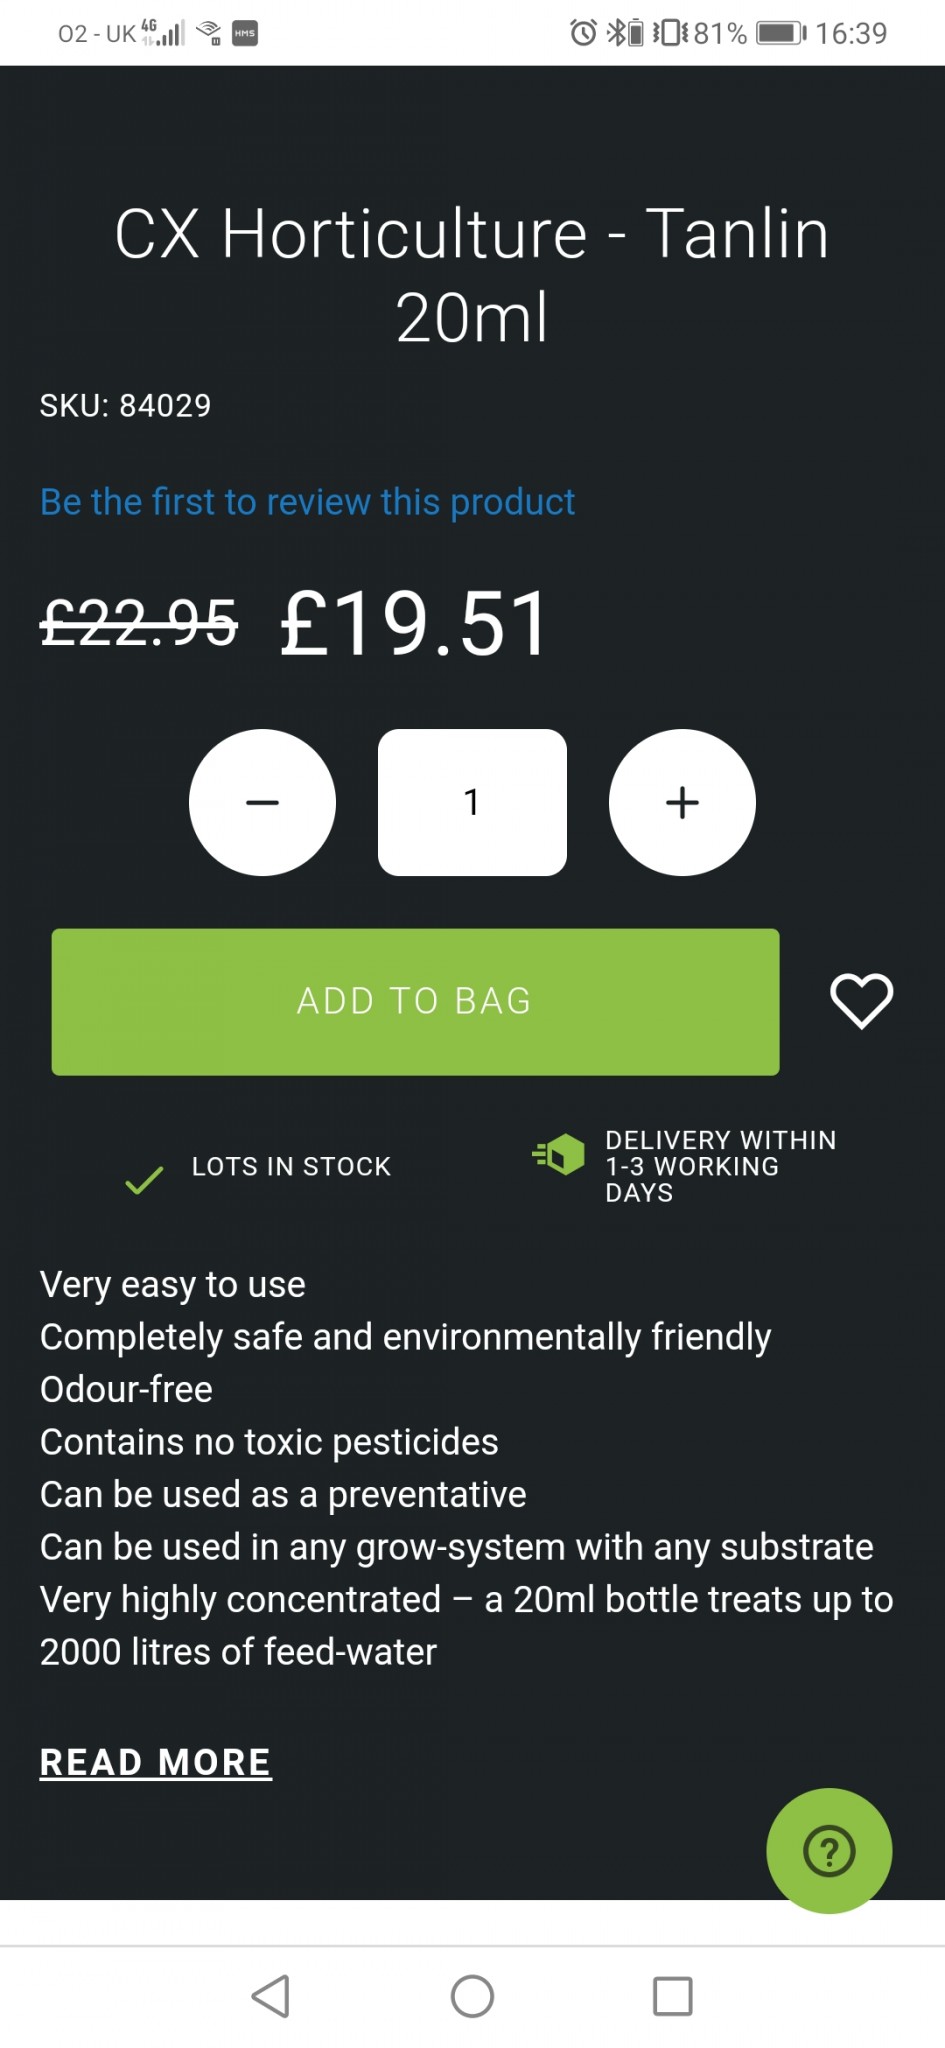Expand description with READ MORE
This screenshot has width=945, height=2048.
coord(156,1762)
